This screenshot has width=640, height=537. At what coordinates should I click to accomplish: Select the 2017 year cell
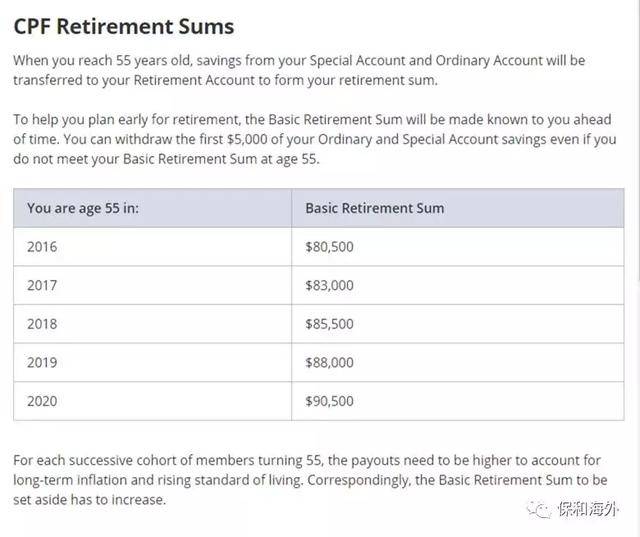tap(42, 285)
